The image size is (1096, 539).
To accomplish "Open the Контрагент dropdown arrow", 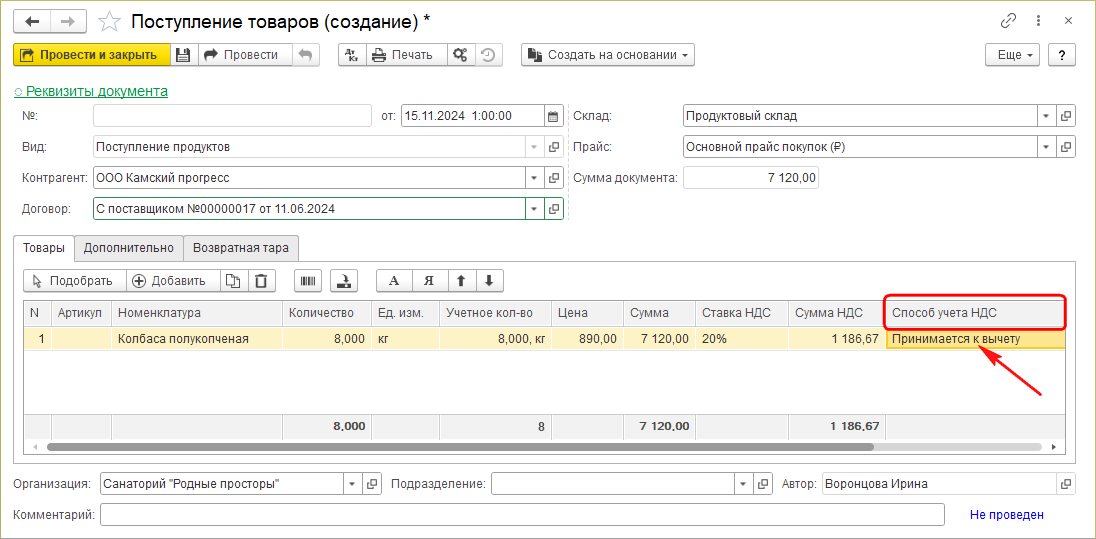I will (533, 178).
